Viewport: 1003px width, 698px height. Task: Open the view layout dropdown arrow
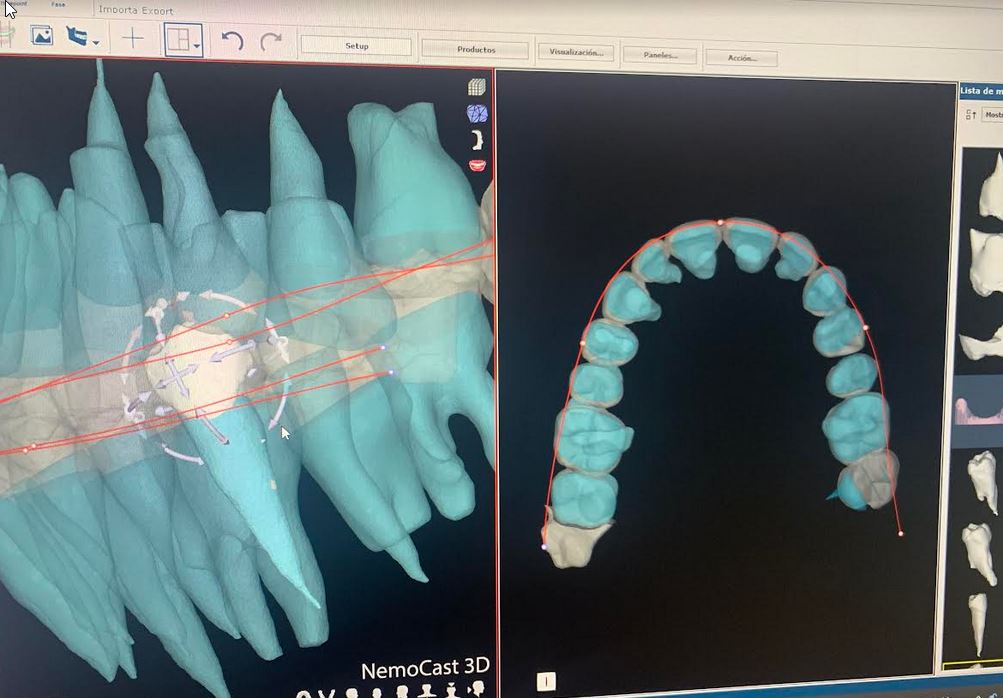pos(196,45)
